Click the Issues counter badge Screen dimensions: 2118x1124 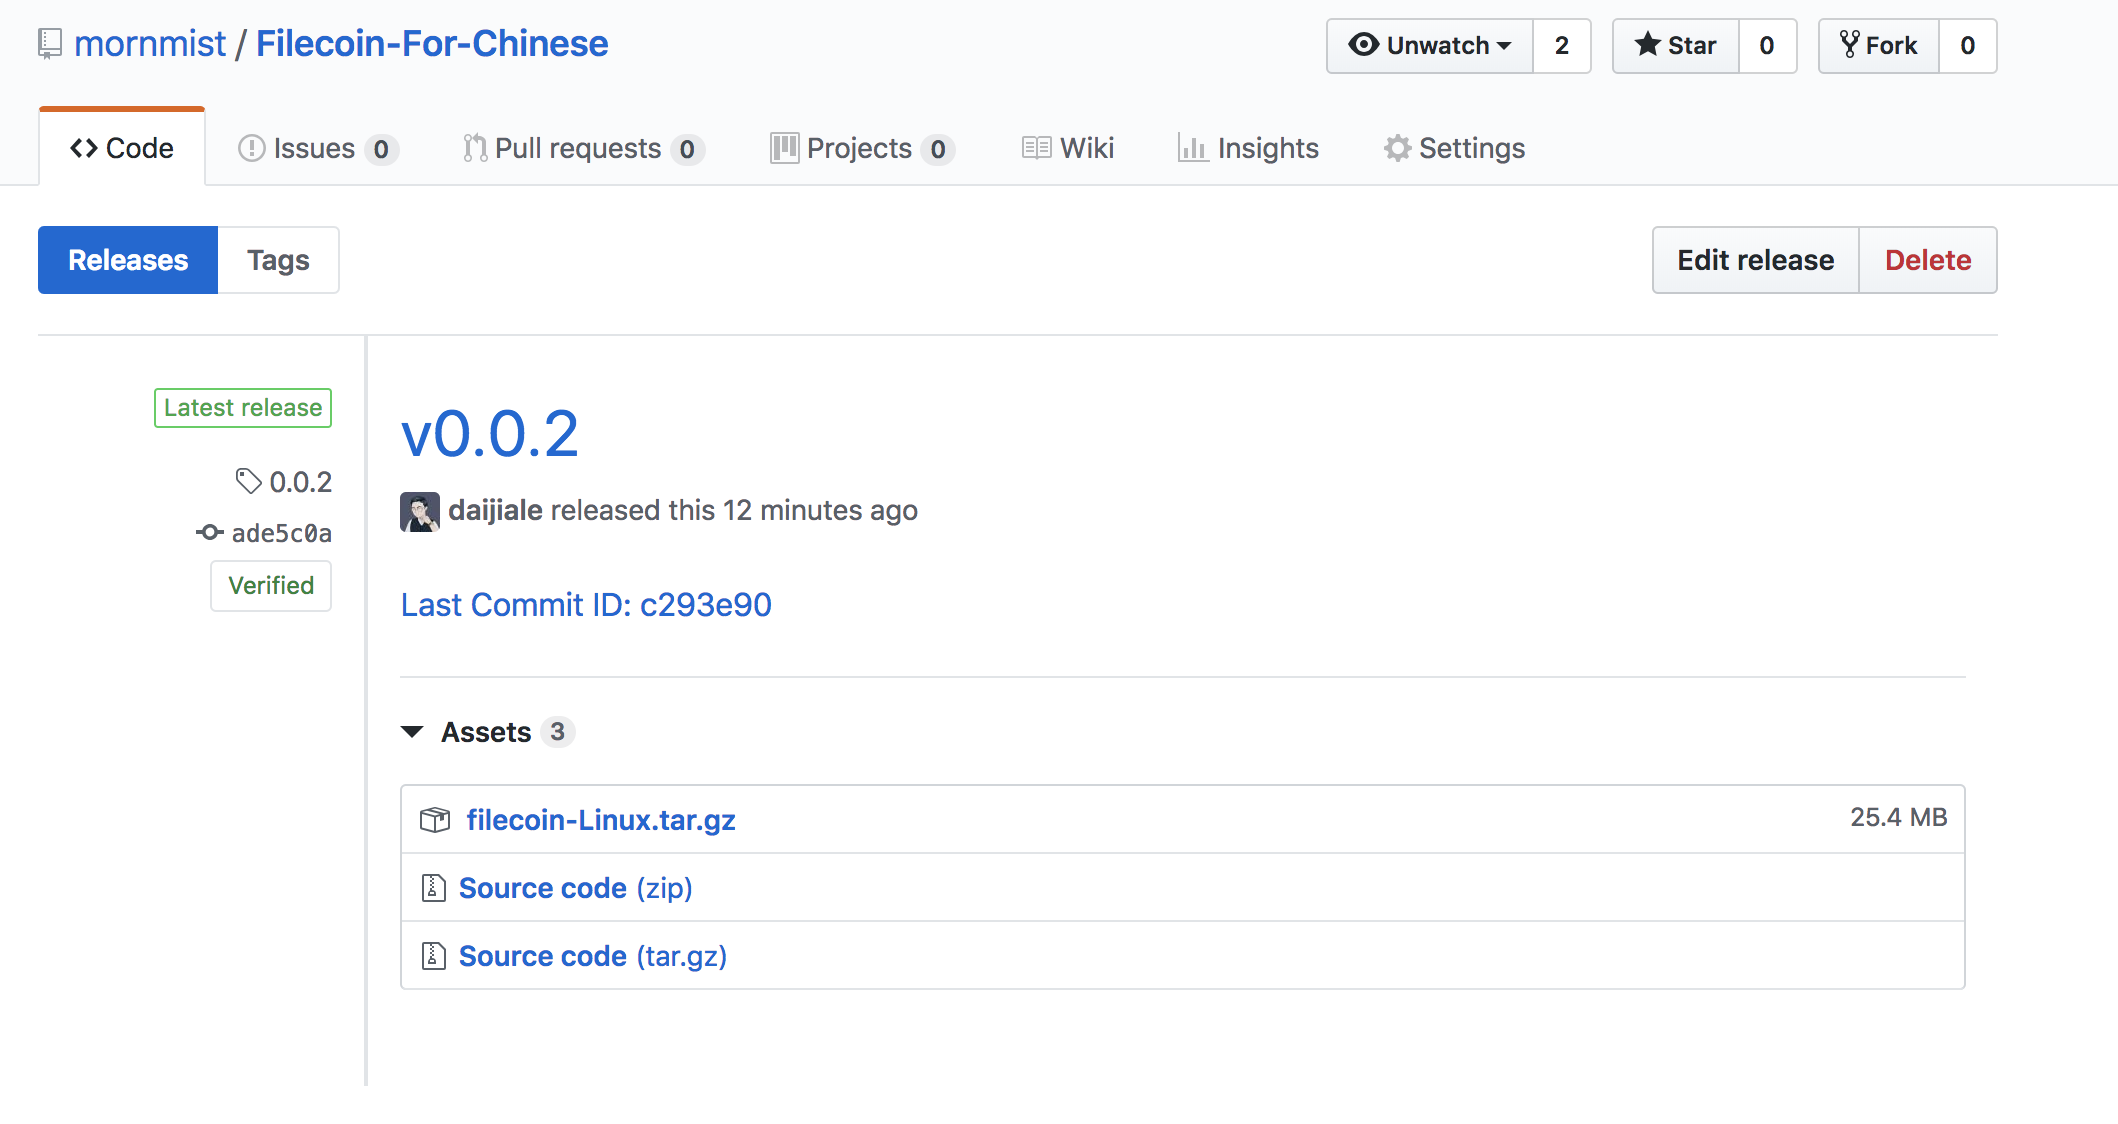click(381, 149)
